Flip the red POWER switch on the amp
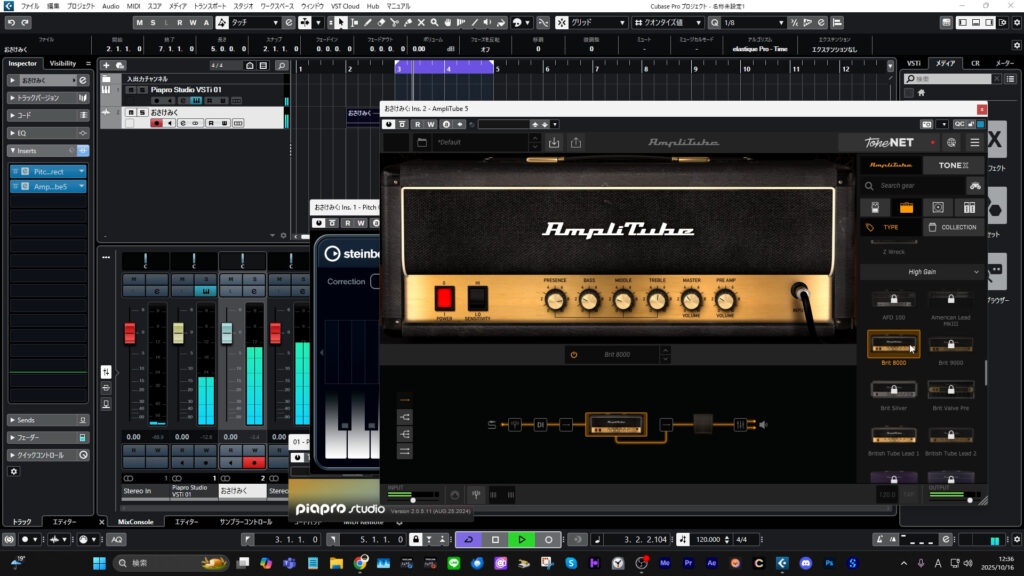The image size is (1024, 576). click(445, 297)
